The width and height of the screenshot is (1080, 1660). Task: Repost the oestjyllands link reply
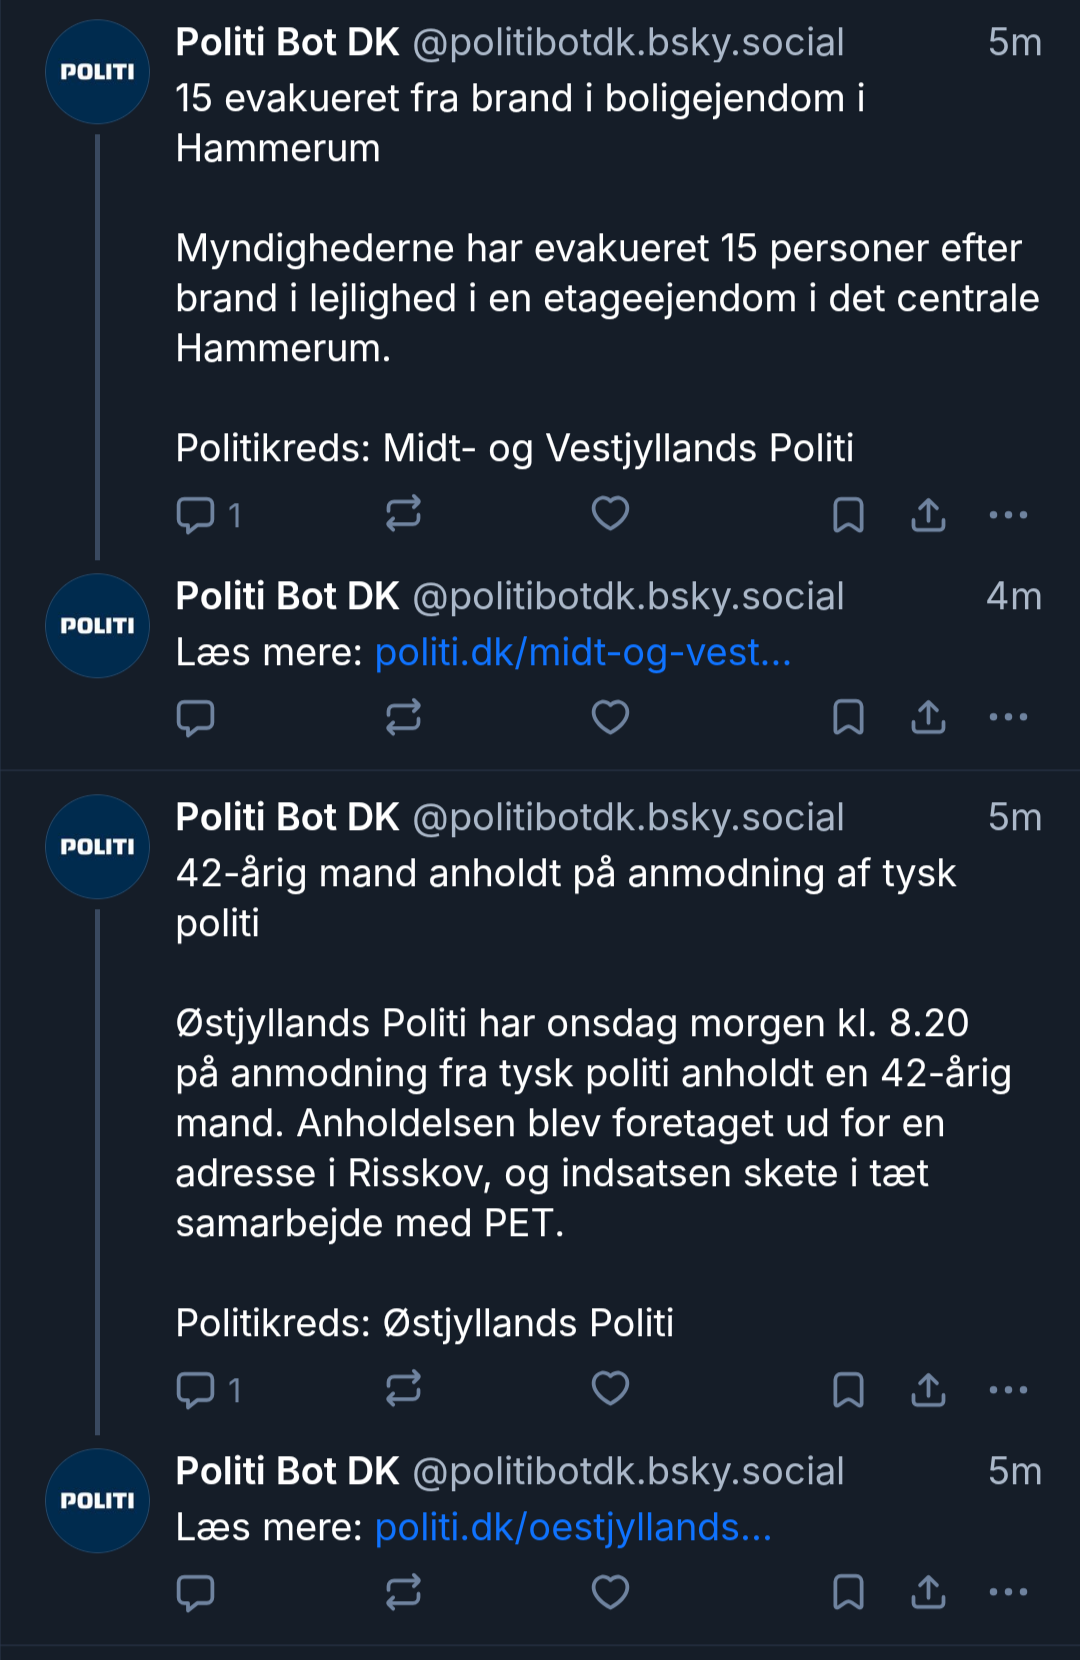pyautogui.click(x=403, y=1592)
